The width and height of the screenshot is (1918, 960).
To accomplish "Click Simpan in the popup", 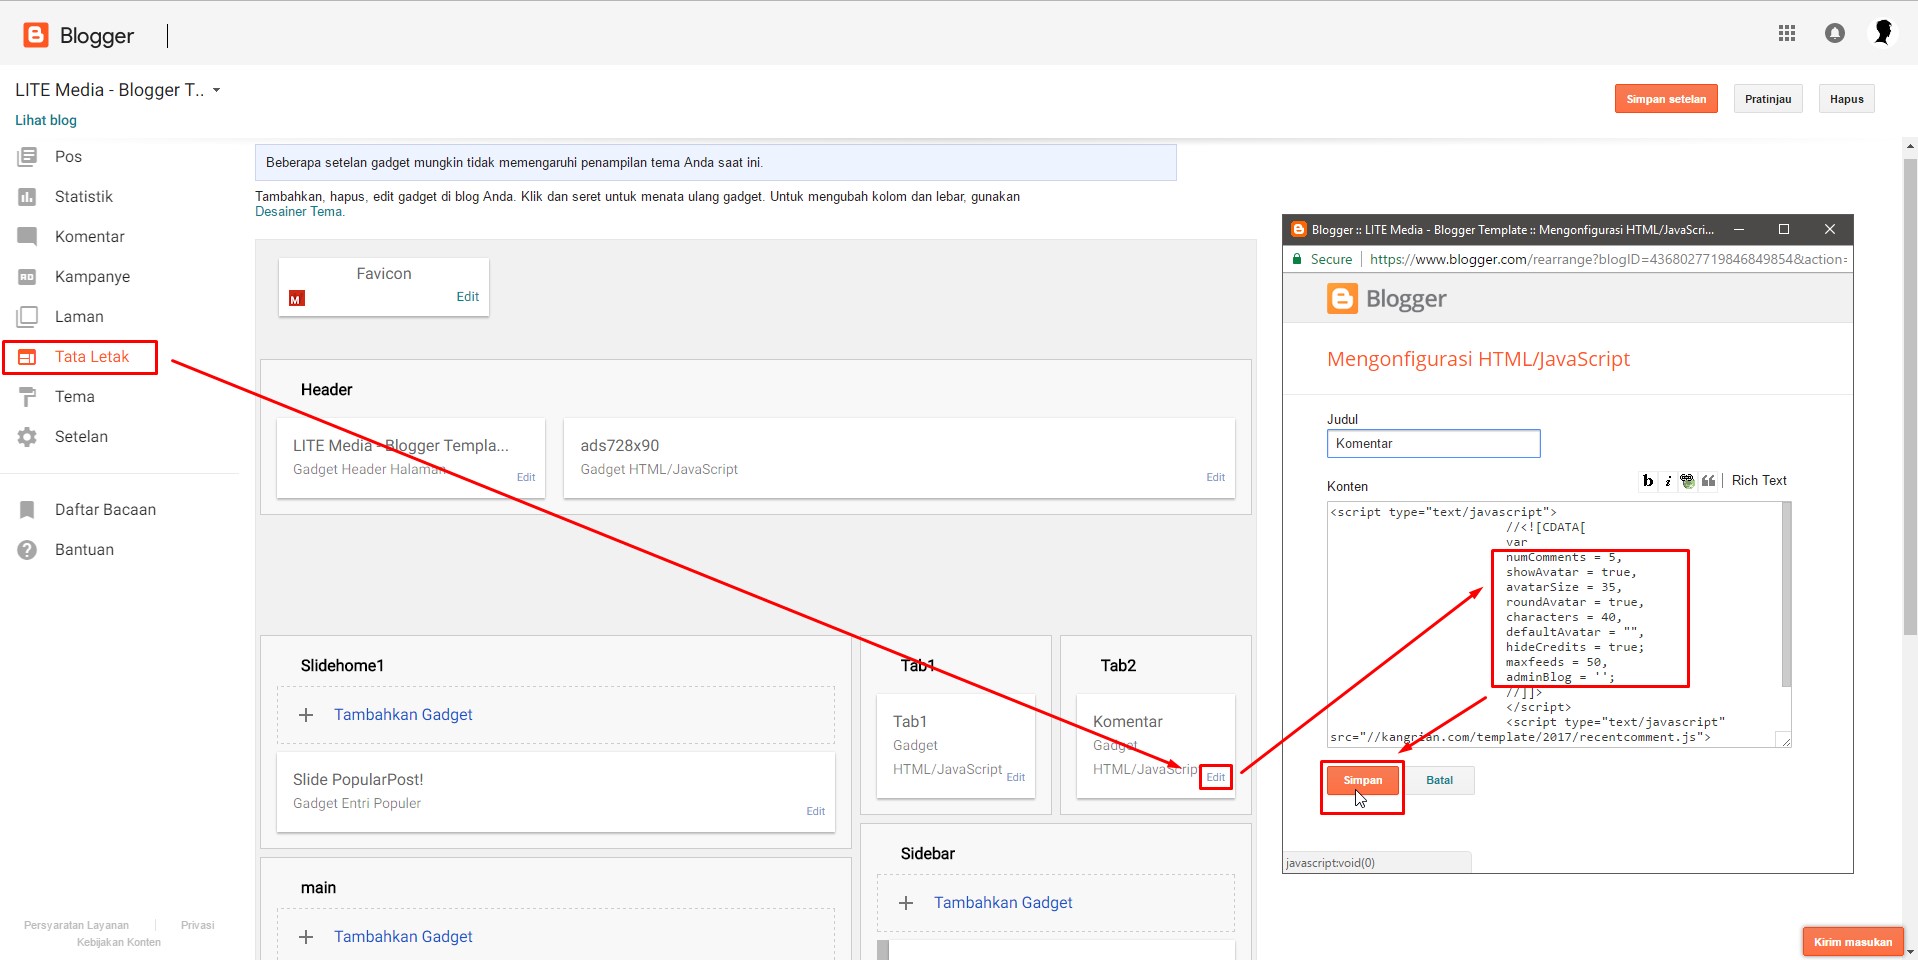I will 1362,780.
